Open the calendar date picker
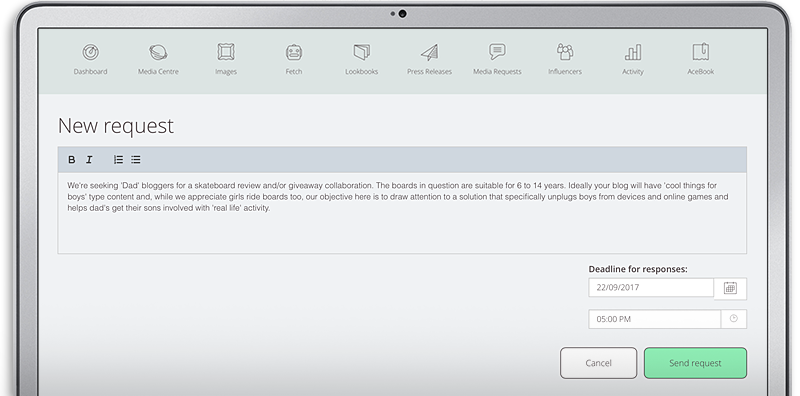This screenshot has width=800, height=396. click(x=730, y=288)
